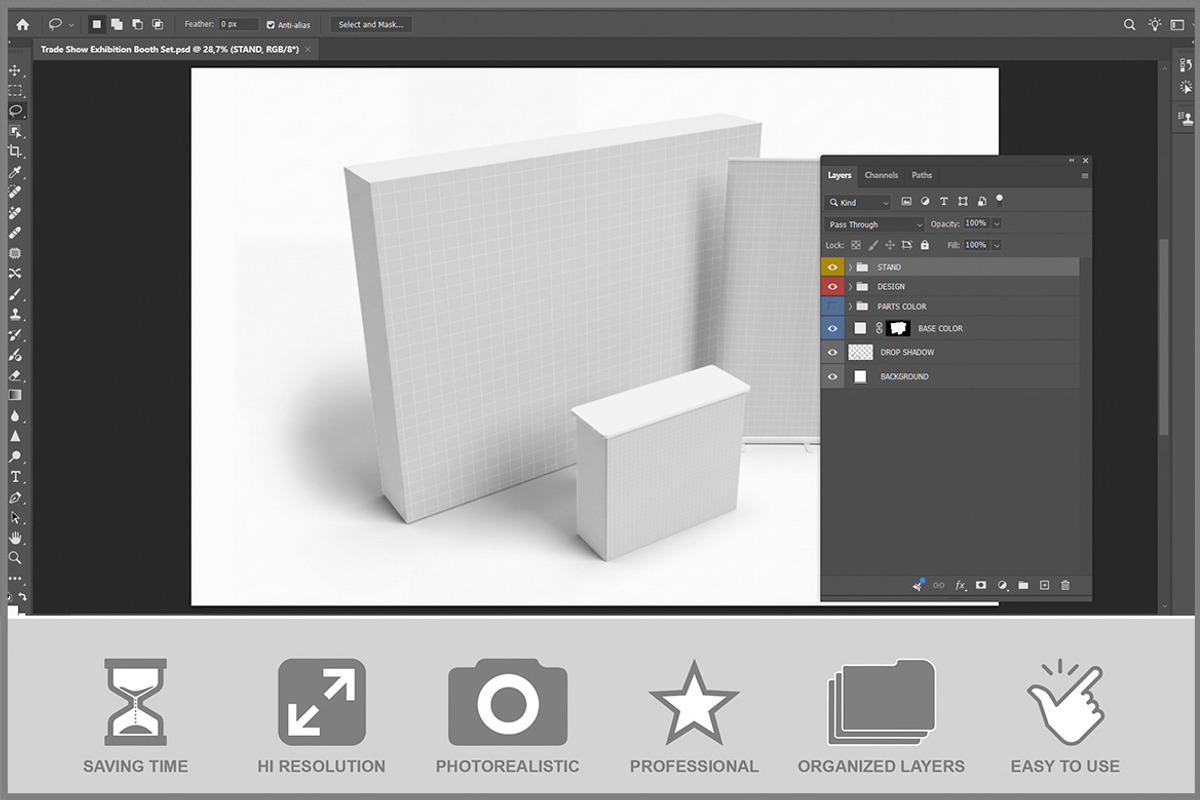The width and height of the screenshot is (1200, 800).
Task: Add a layer mask
Action: (x=981, y=585)
